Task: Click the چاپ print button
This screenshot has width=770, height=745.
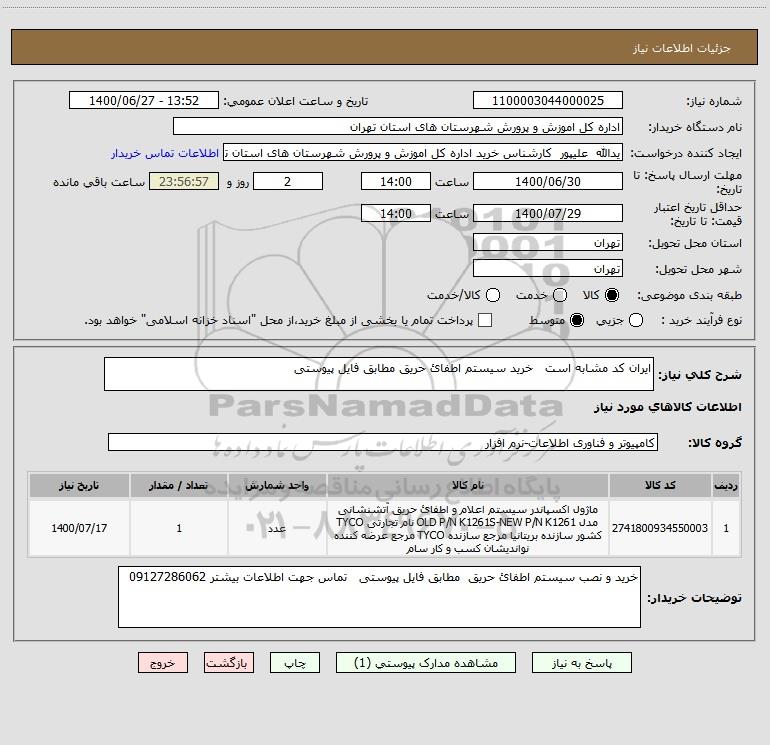Action: click(295, 663)
